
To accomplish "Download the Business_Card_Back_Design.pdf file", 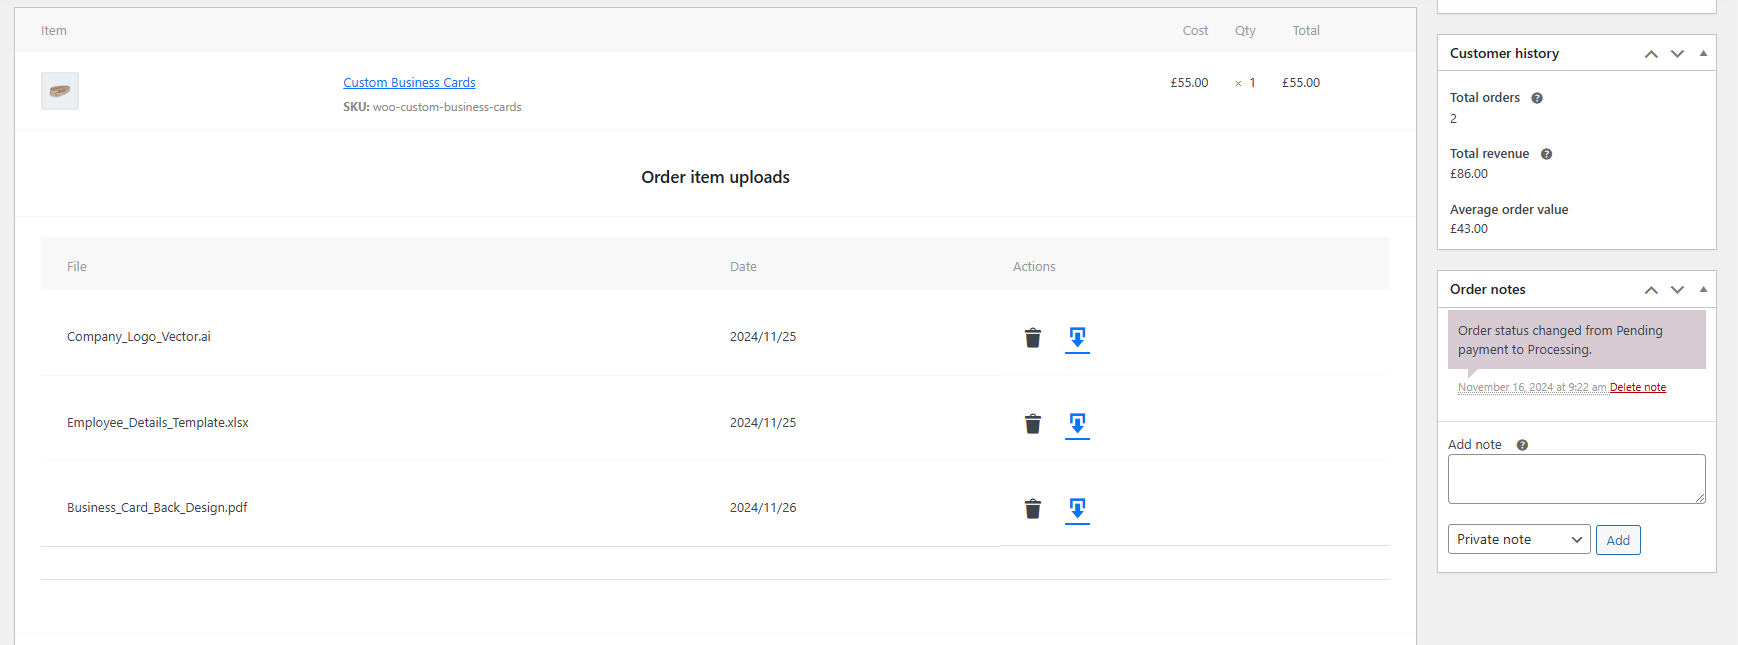I will click(1077, 509).
